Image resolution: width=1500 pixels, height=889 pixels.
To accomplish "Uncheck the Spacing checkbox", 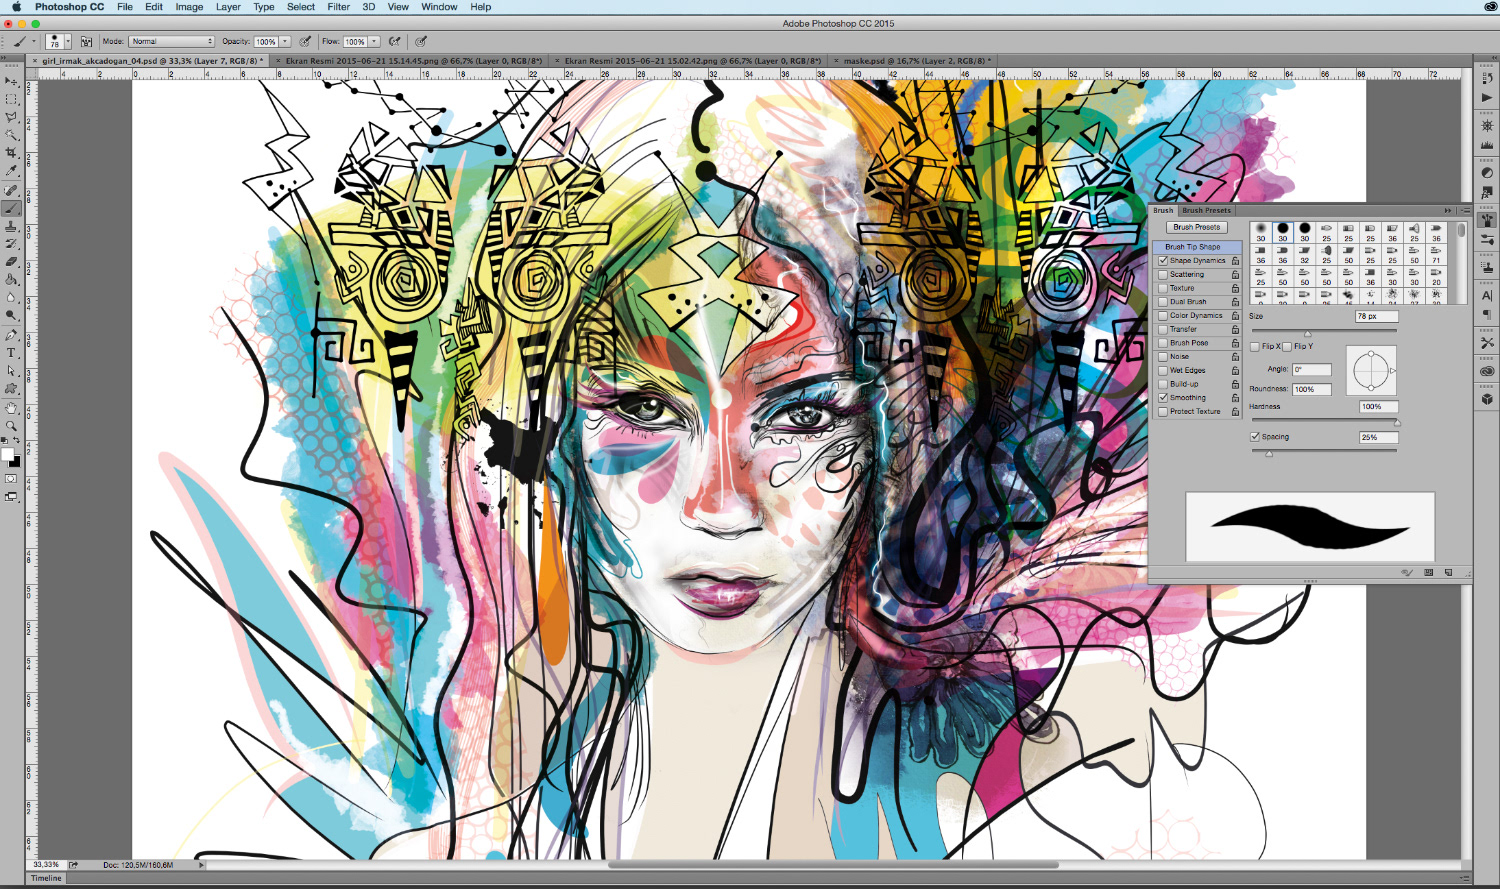I will [1255, 436].
